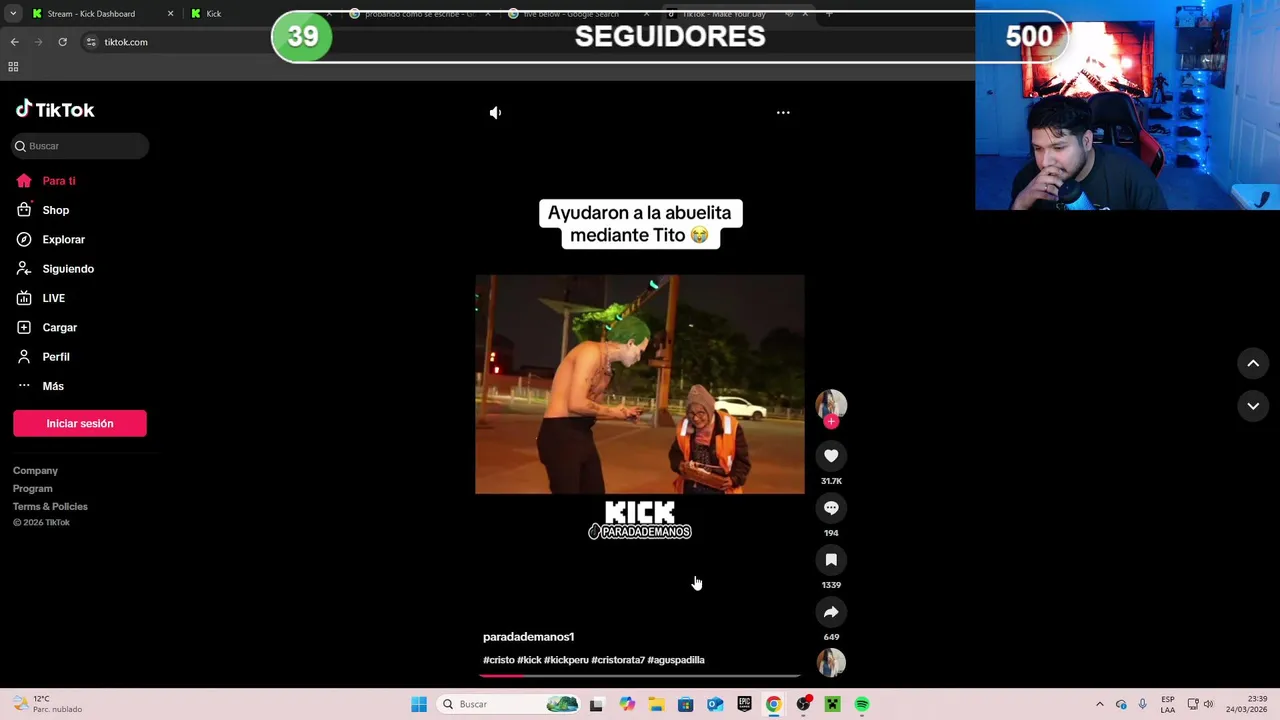Open the Windows Start menu
The image size is (1280, 720).
point(419,704)
